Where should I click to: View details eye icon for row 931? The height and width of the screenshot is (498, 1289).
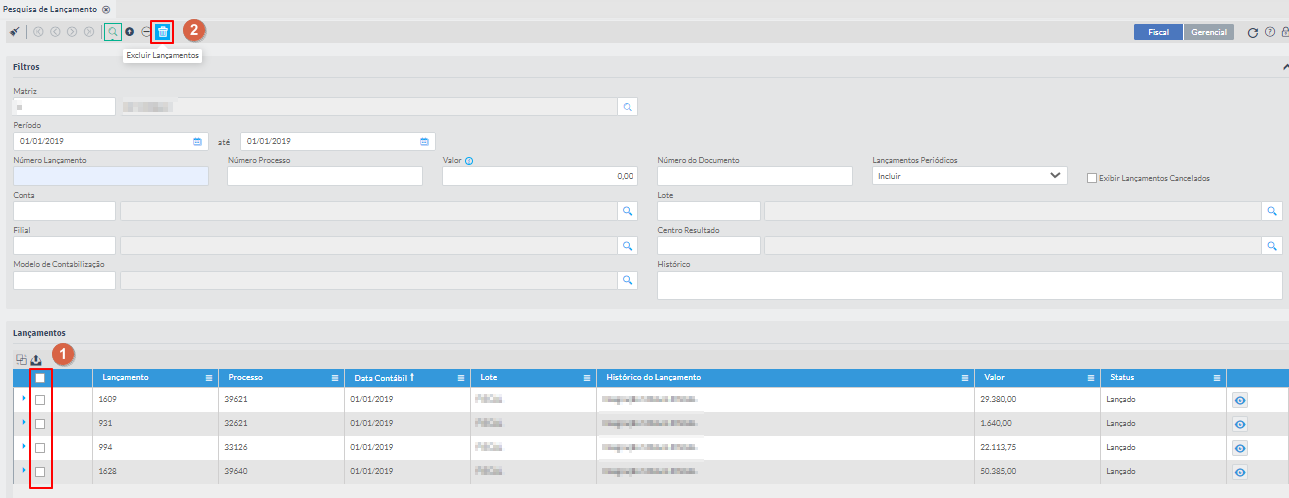1240,424
